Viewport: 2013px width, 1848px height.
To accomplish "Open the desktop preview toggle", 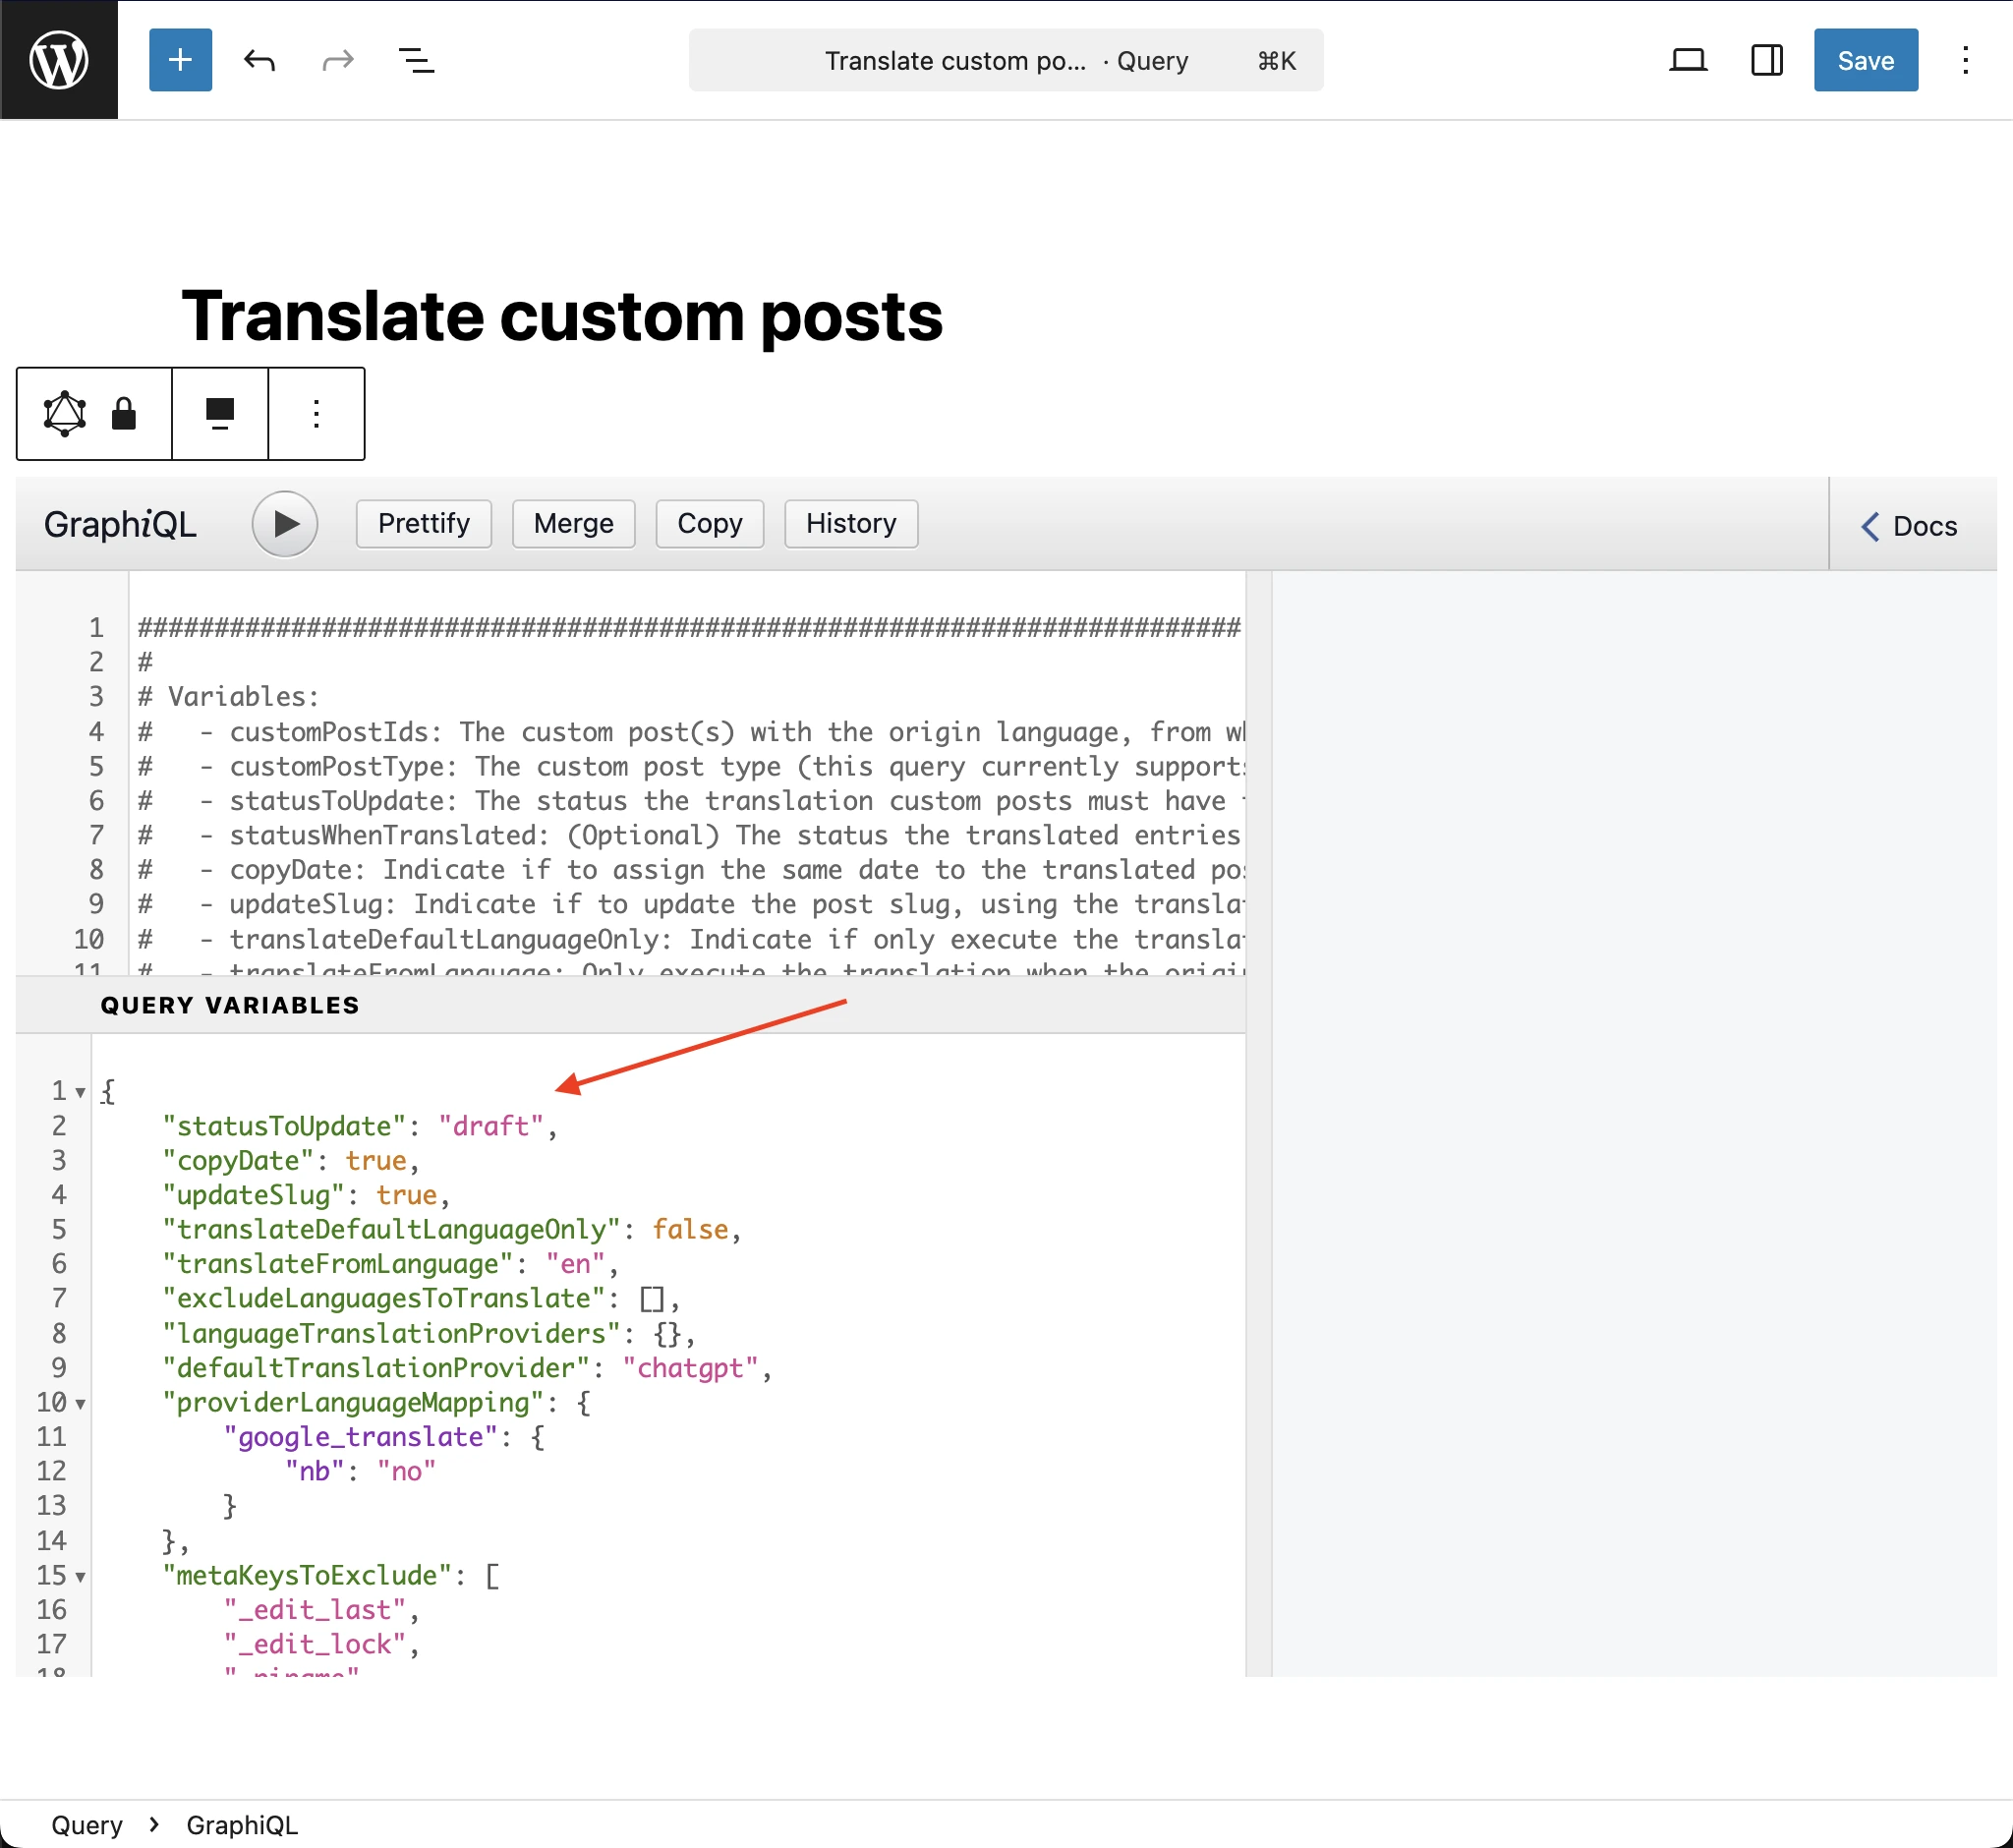I will (1689, 60).
